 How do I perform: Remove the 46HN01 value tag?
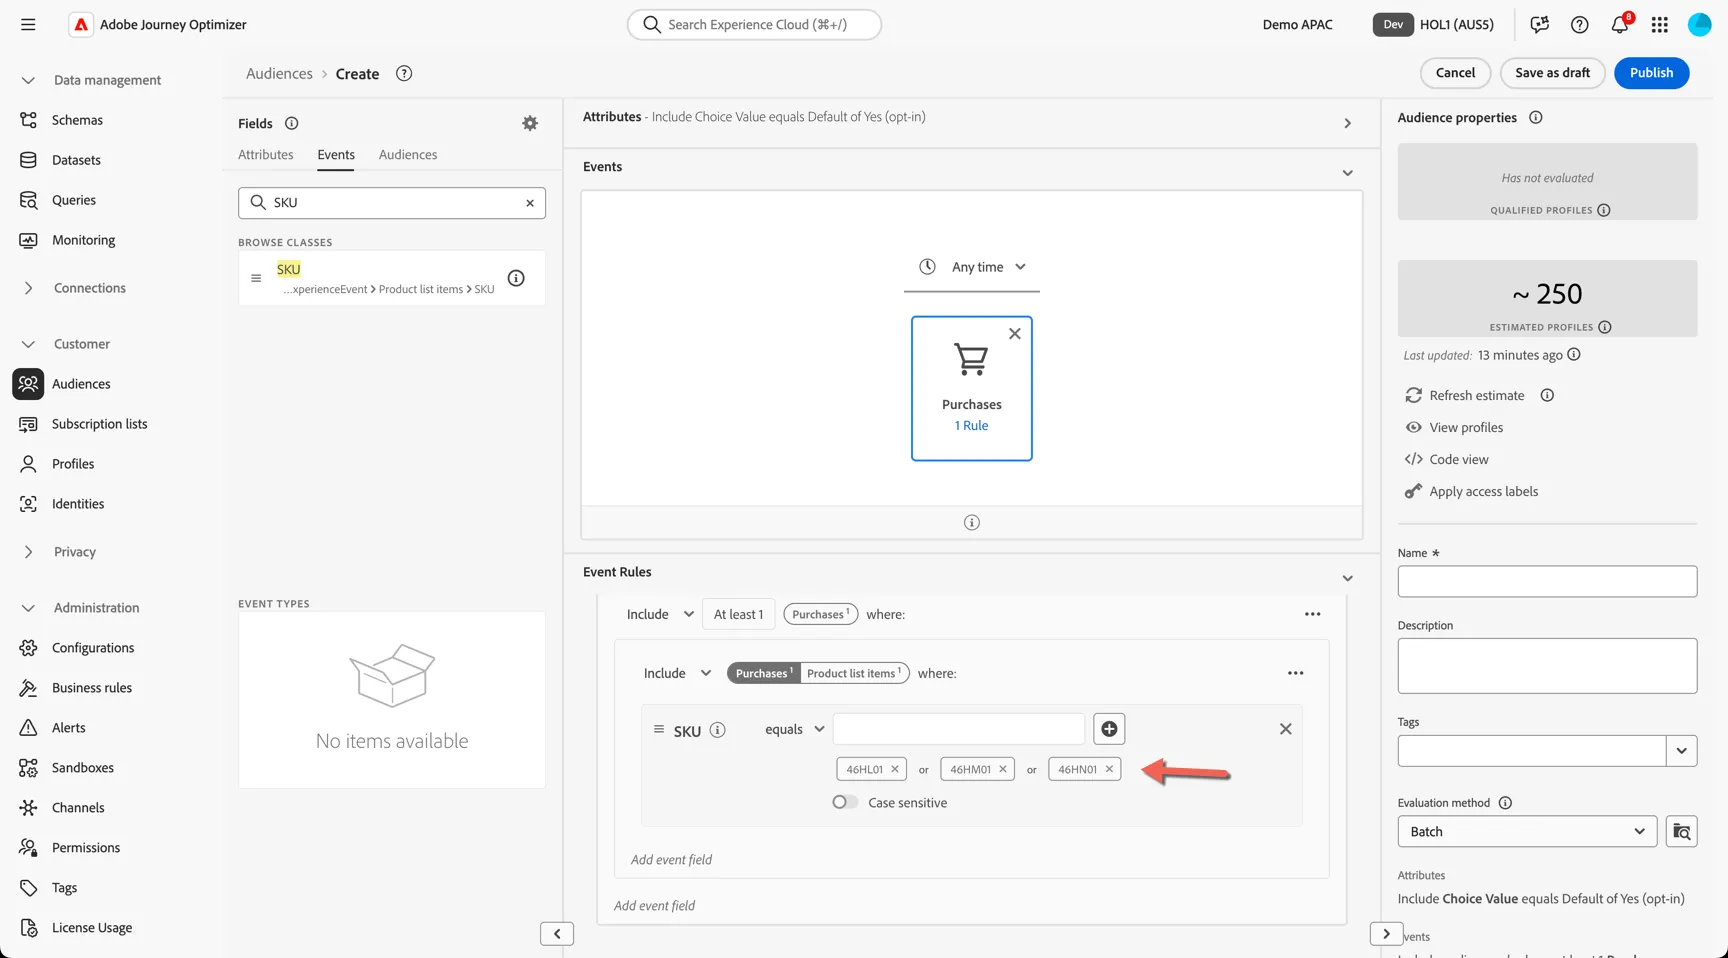coord(1109,769)
